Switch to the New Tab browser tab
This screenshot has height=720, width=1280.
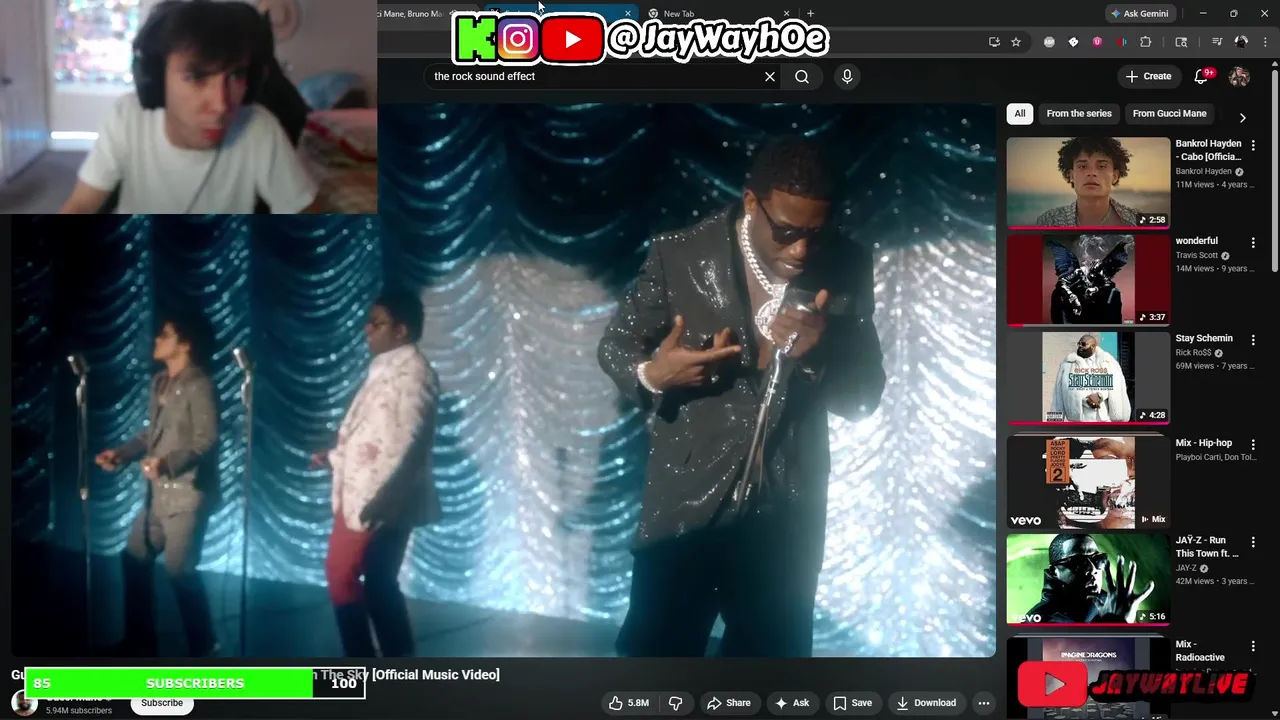pyautogui.click(x=715, y=14)
